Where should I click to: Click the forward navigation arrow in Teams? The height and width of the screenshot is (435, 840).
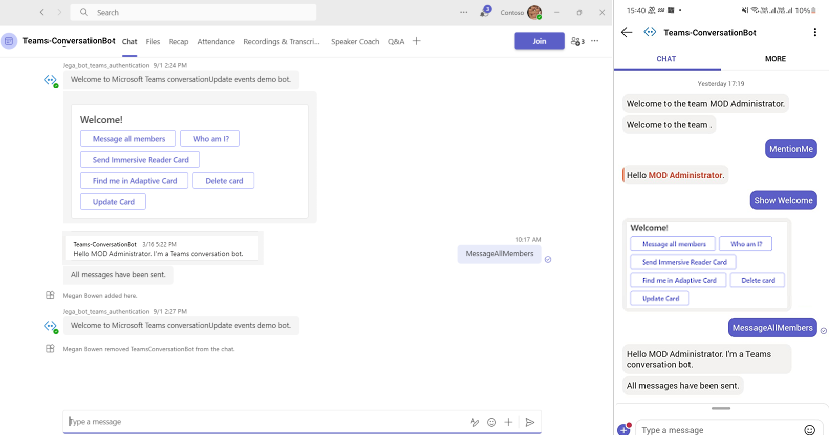(59, 12)
